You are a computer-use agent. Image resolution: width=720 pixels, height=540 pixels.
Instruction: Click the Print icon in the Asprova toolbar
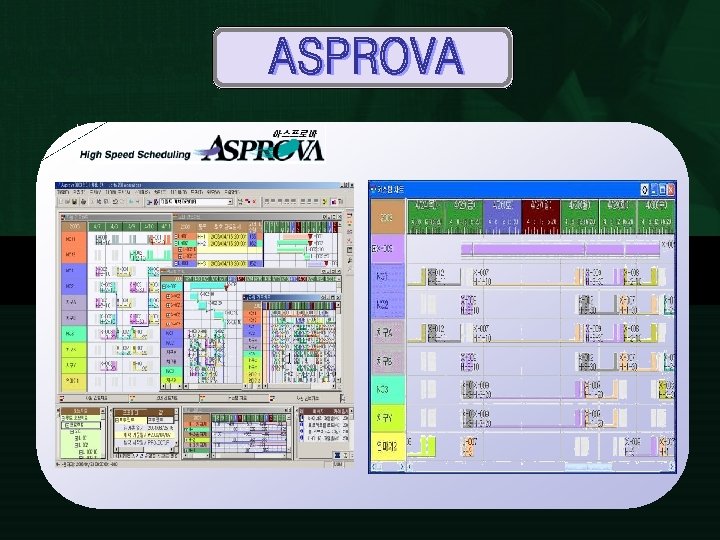83,202
